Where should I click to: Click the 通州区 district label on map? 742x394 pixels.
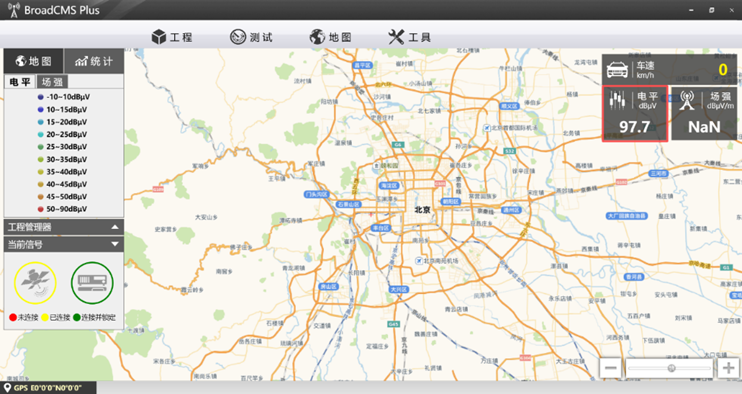511,210
